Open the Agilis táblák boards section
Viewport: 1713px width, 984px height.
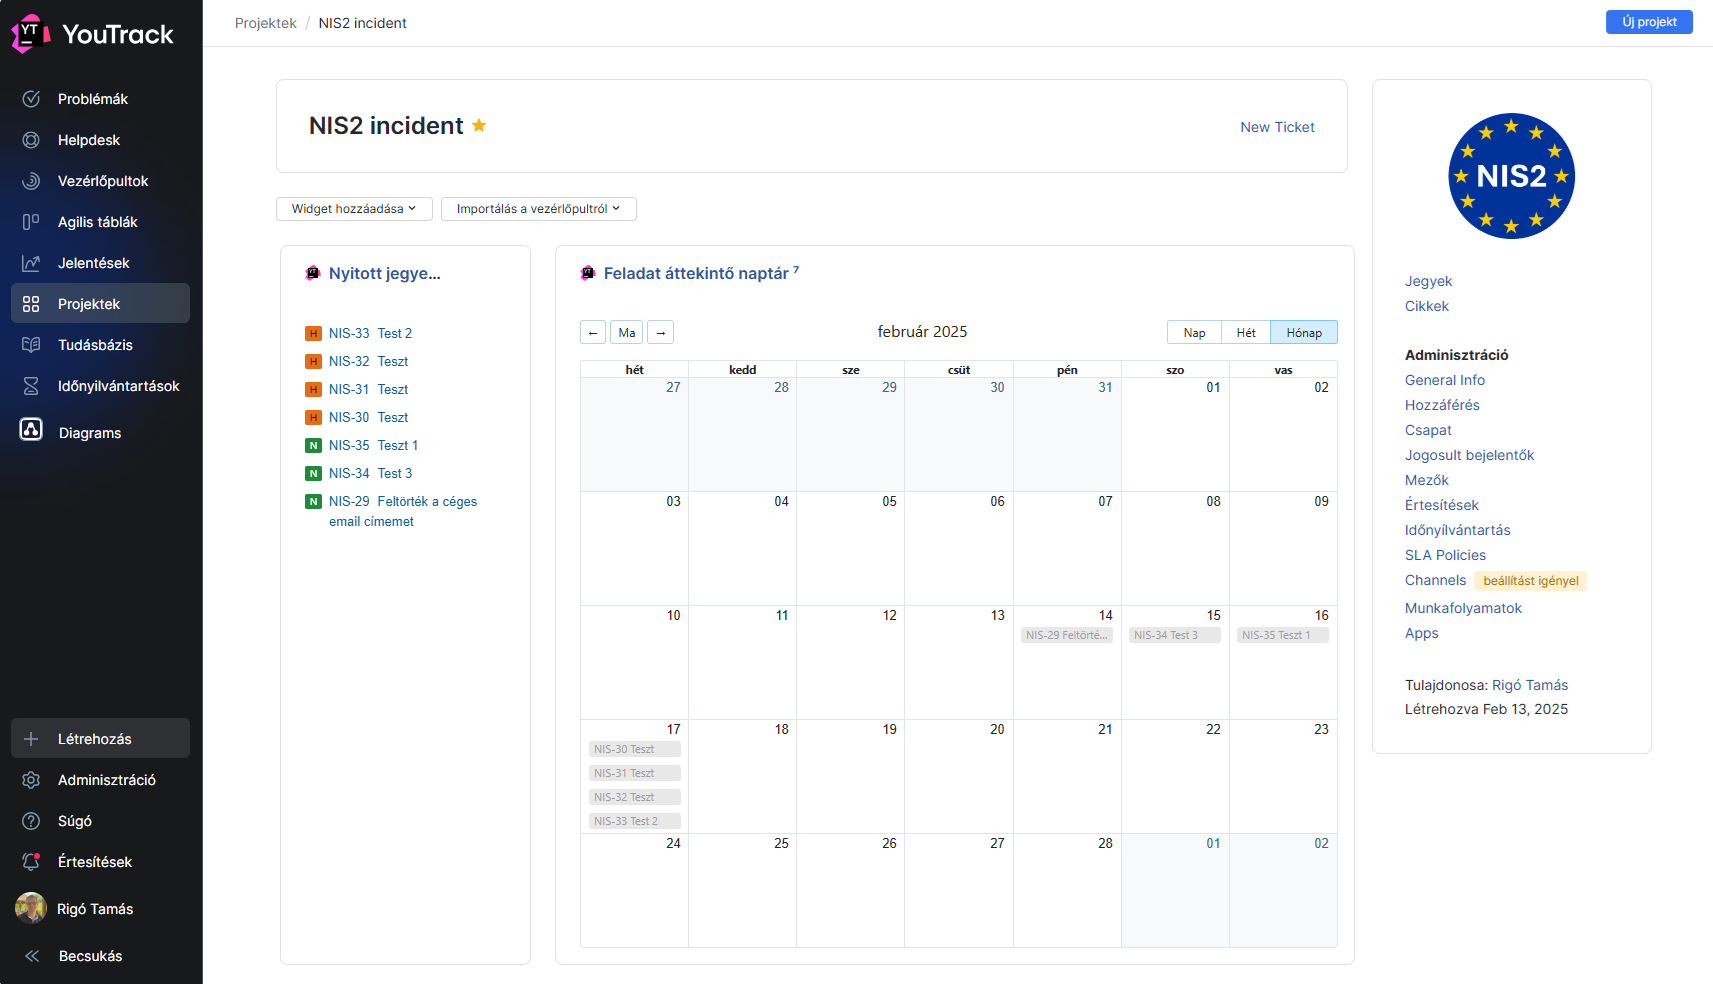pos(97,222)
